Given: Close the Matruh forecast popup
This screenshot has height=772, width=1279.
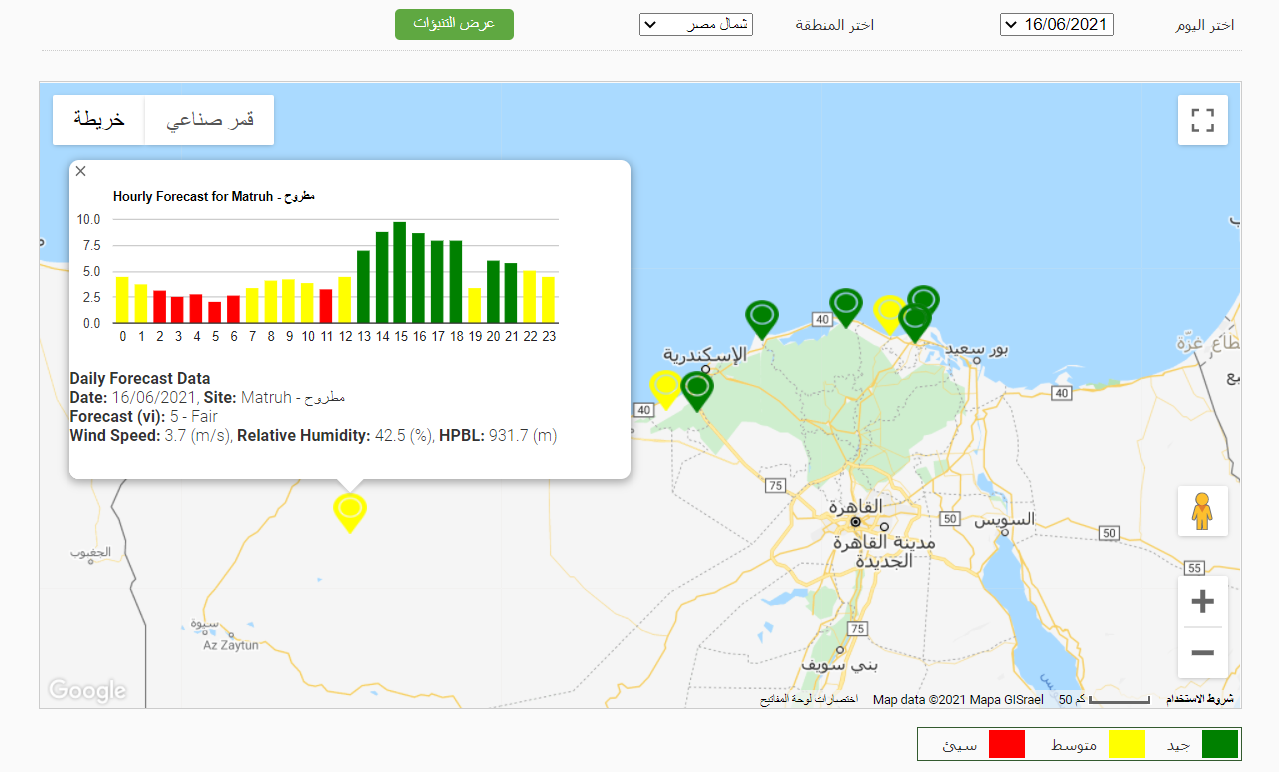Looking at the screenshot, I should point(81,171).
